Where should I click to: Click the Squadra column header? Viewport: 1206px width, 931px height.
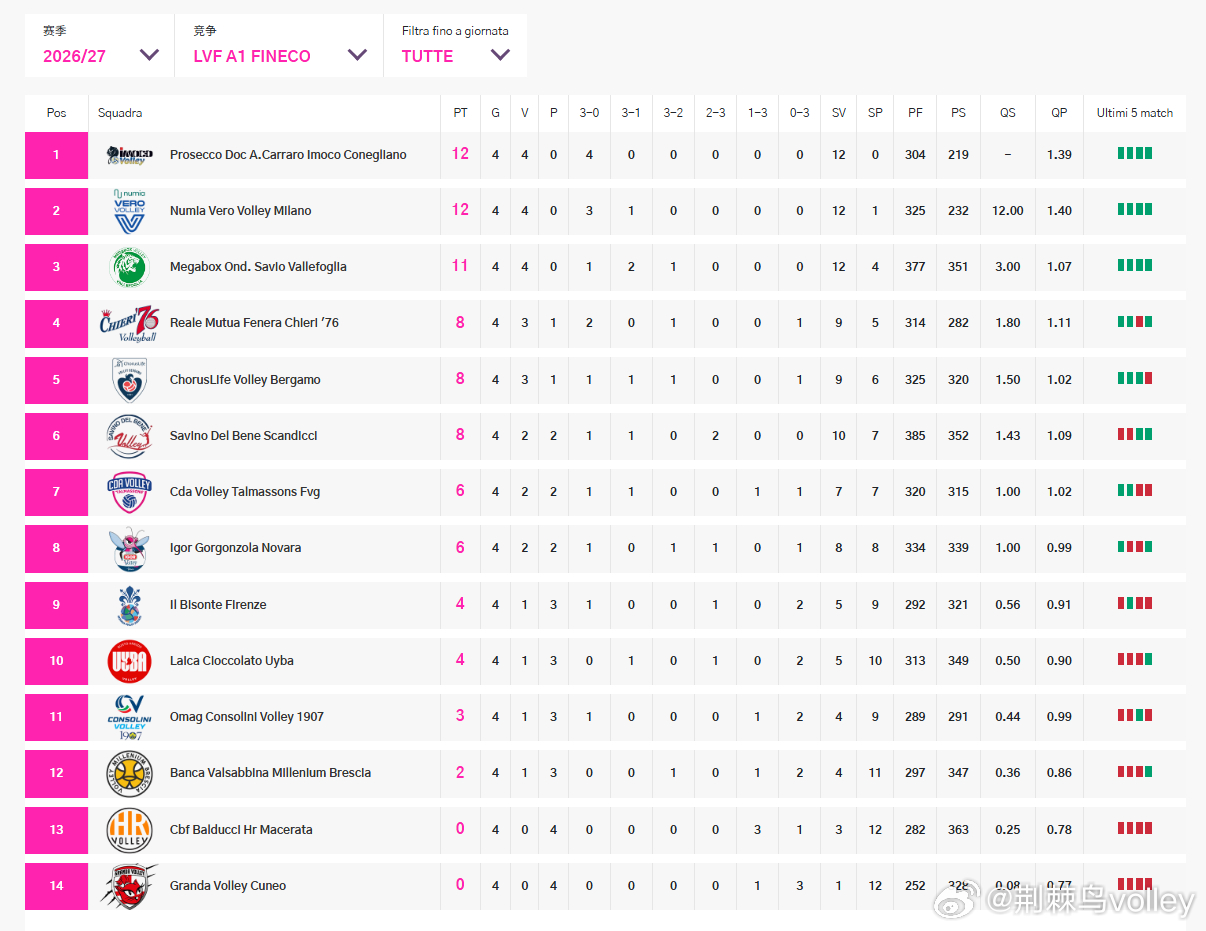(120, 113)
